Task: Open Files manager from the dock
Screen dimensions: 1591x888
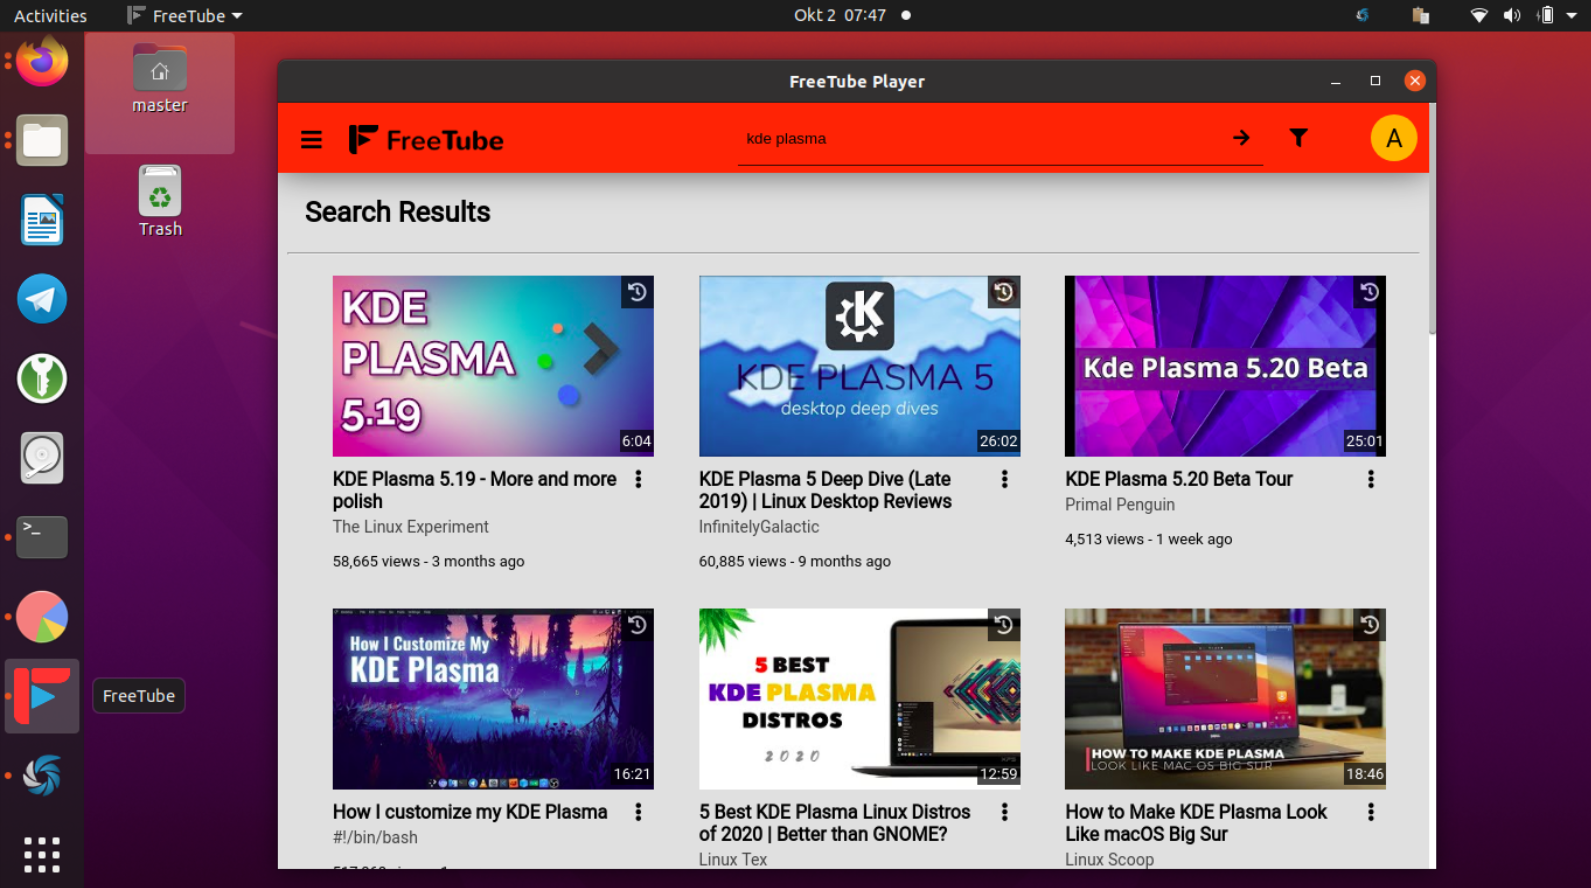Action: pos(42,140)
